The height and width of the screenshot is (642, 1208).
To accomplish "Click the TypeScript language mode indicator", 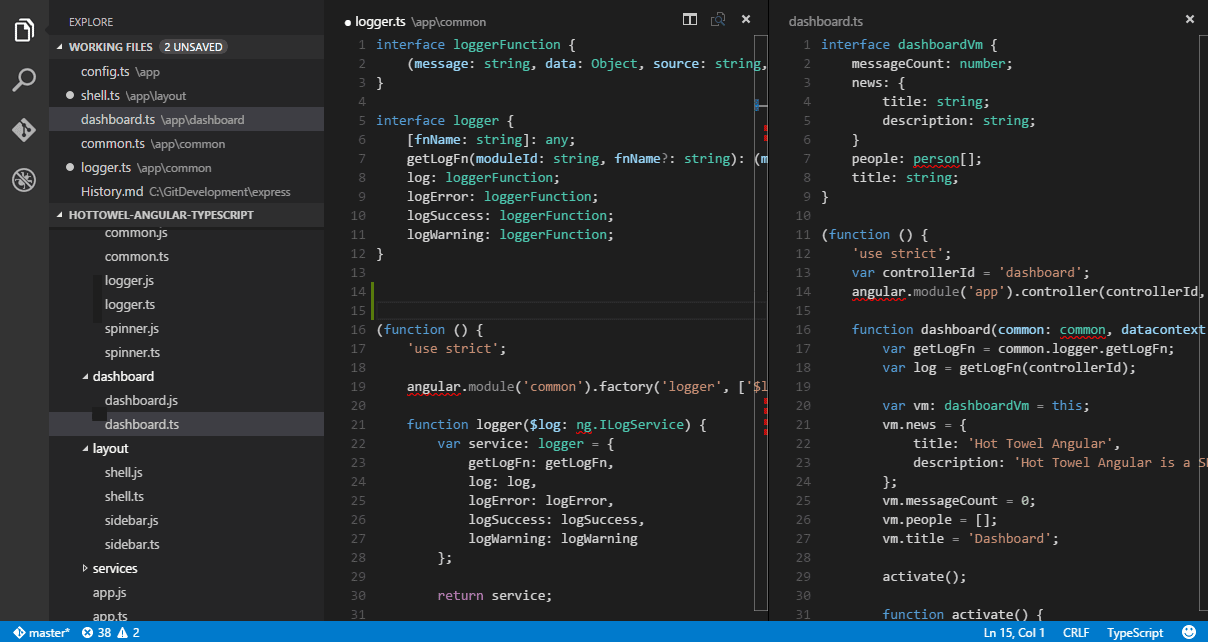I will pyautogui.click(x=1135, y=632).
